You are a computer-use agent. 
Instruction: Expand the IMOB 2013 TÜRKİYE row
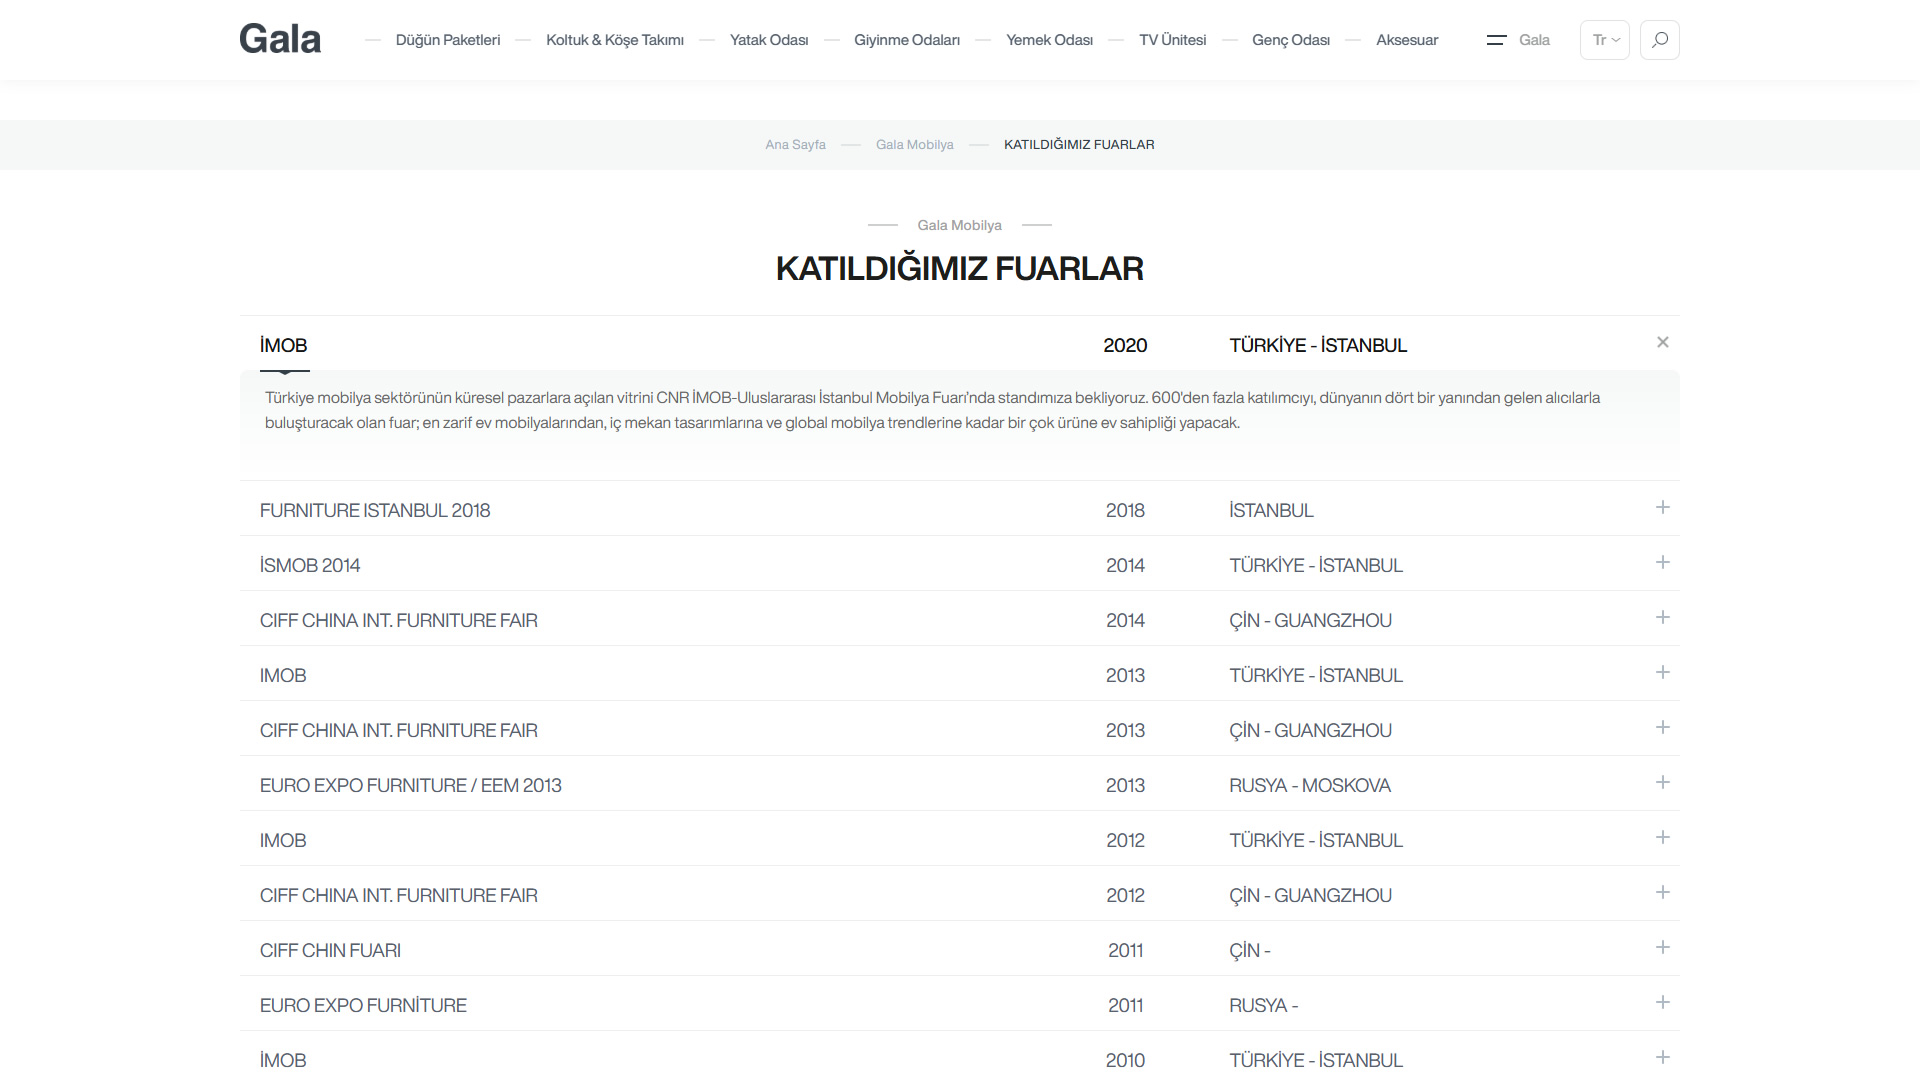(1662, 673)
